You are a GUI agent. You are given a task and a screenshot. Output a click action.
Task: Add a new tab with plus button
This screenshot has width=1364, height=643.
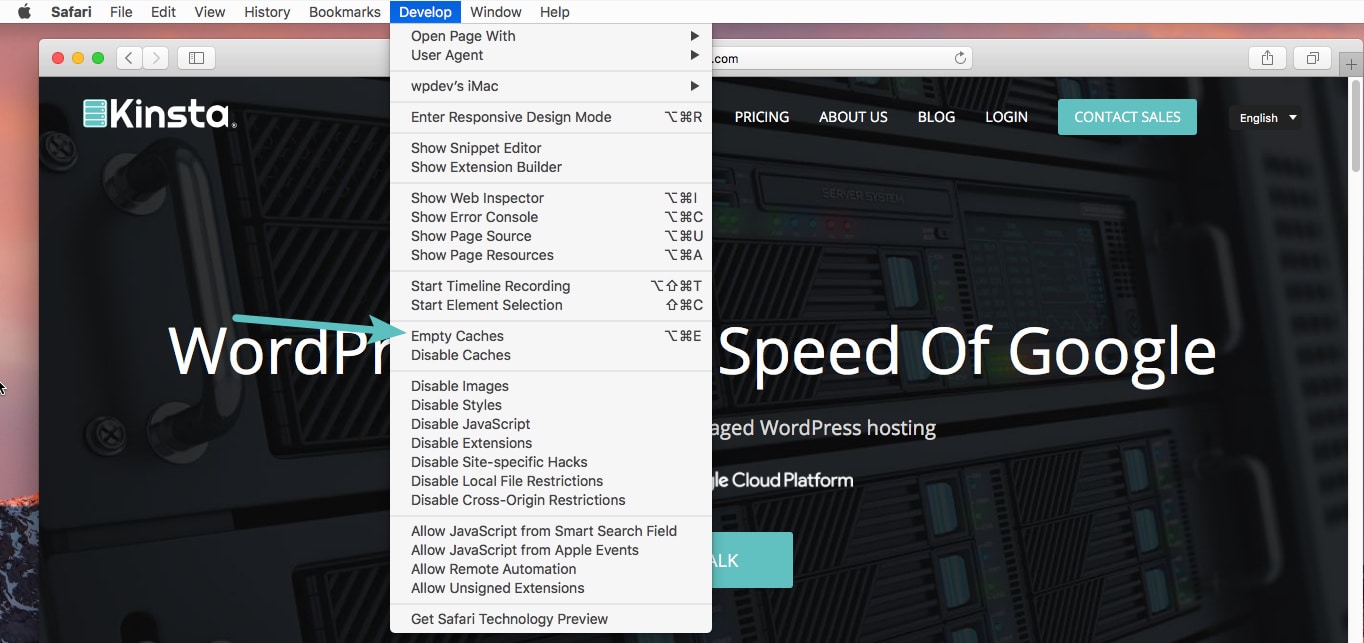(1352, 63)
